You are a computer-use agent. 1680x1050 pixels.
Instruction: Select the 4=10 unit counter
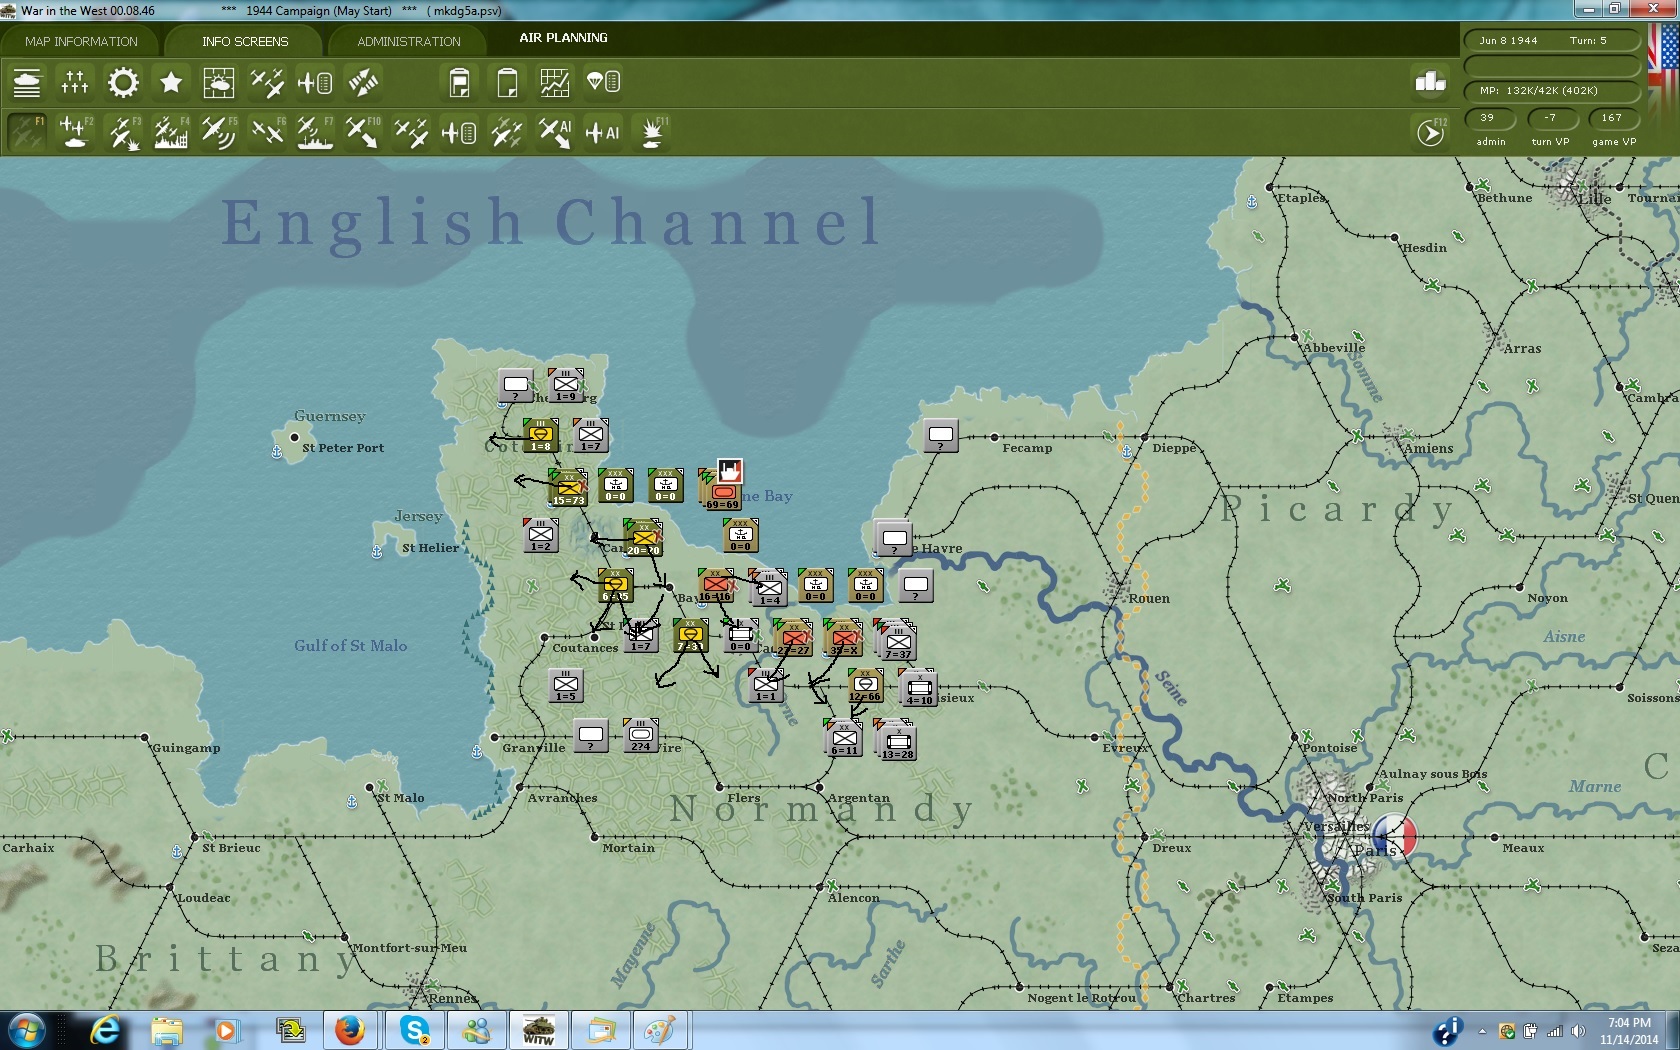click(919, 689)
